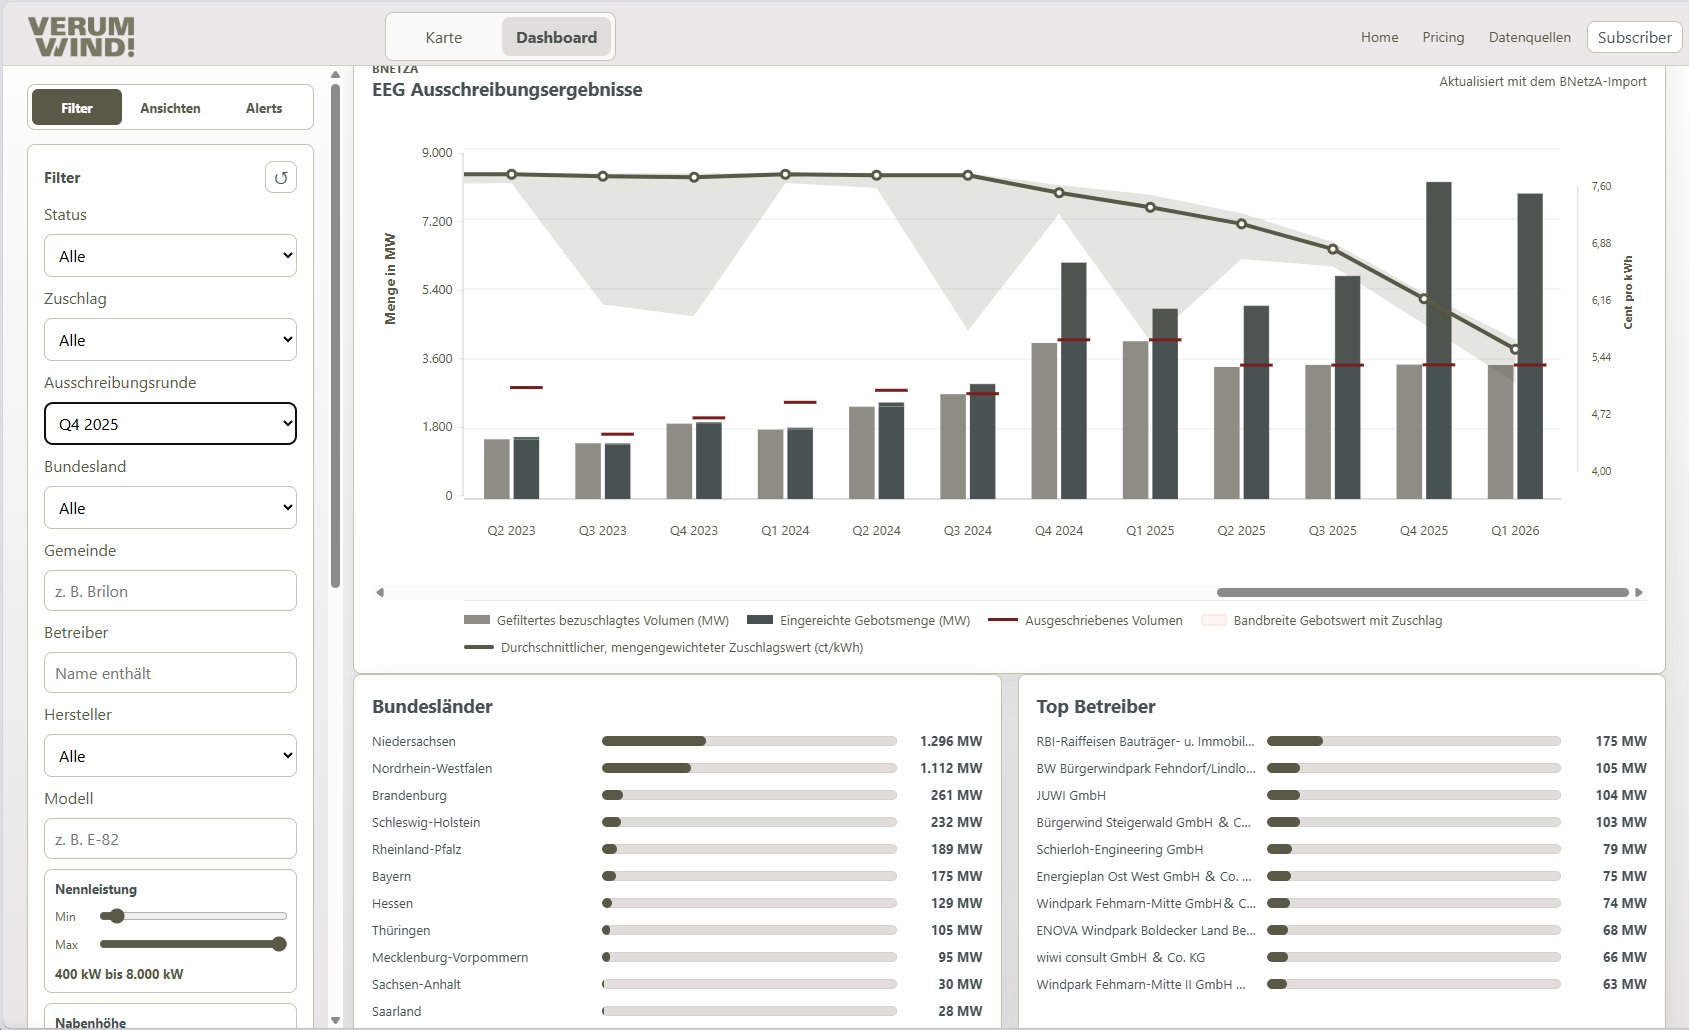This screenshot has width=1689, height=1030.
Task: Focus the Betreiber name input field
Action: (x=170, y=673)
